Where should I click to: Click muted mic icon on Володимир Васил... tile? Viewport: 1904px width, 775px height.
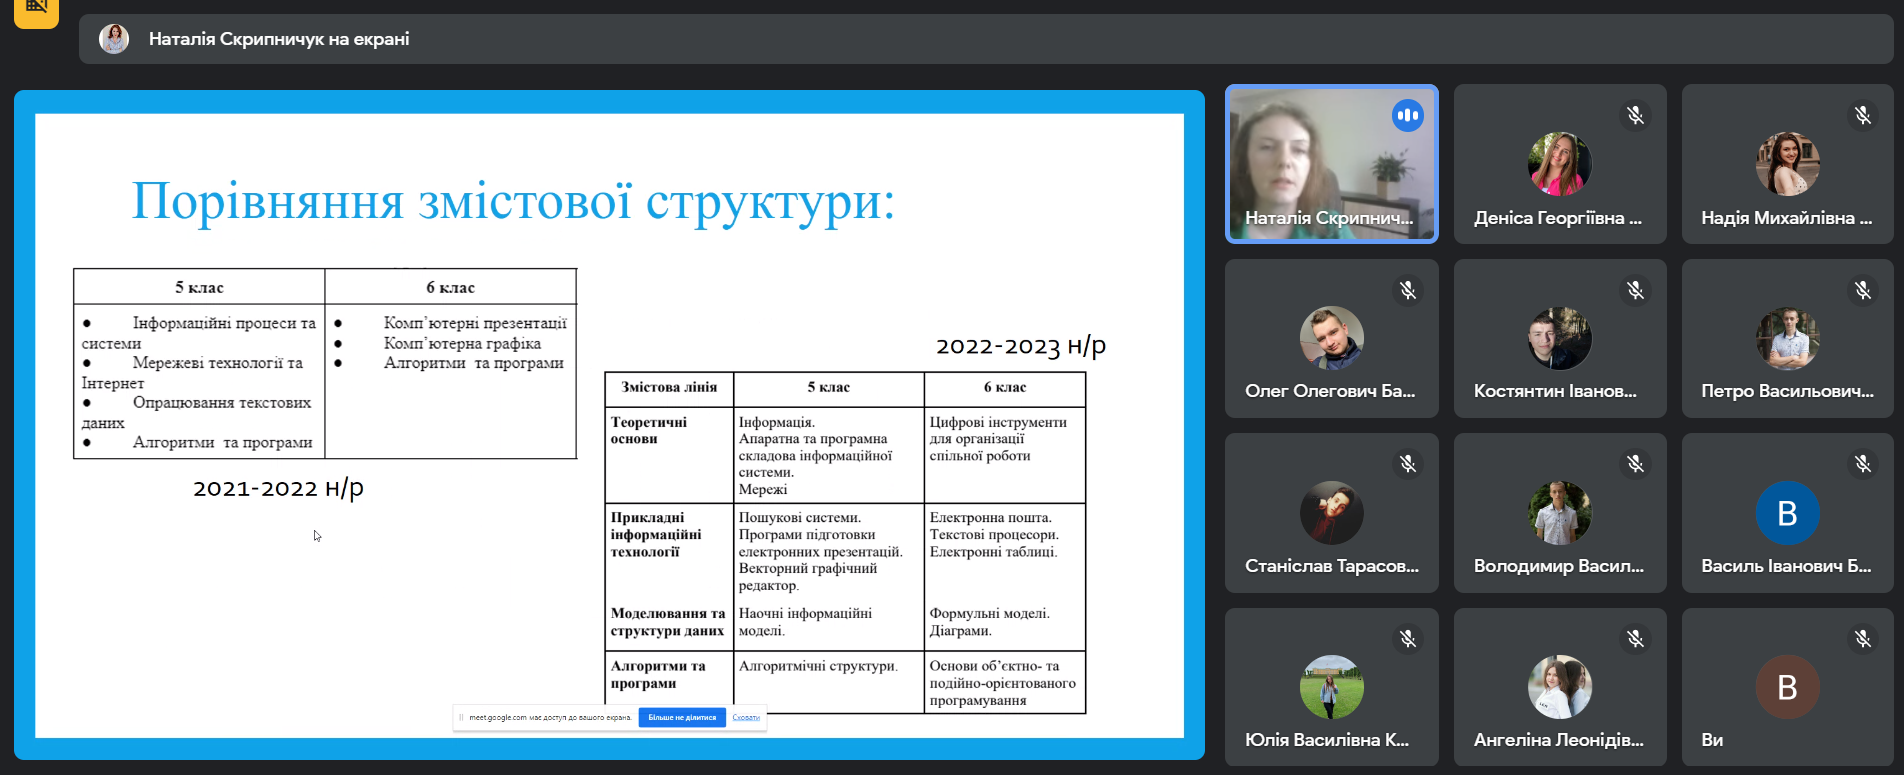1635,464
